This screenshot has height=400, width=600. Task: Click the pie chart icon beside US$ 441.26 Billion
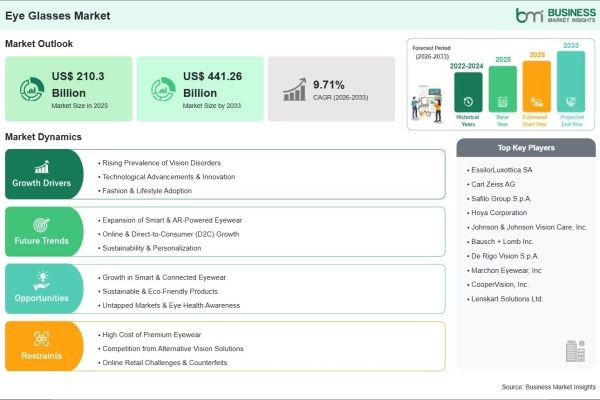(x=163, y=89)
